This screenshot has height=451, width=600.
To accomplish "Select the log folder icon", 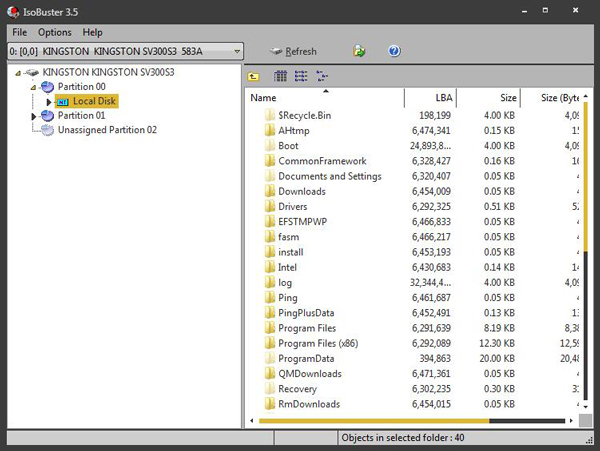I will pos(270,282).
